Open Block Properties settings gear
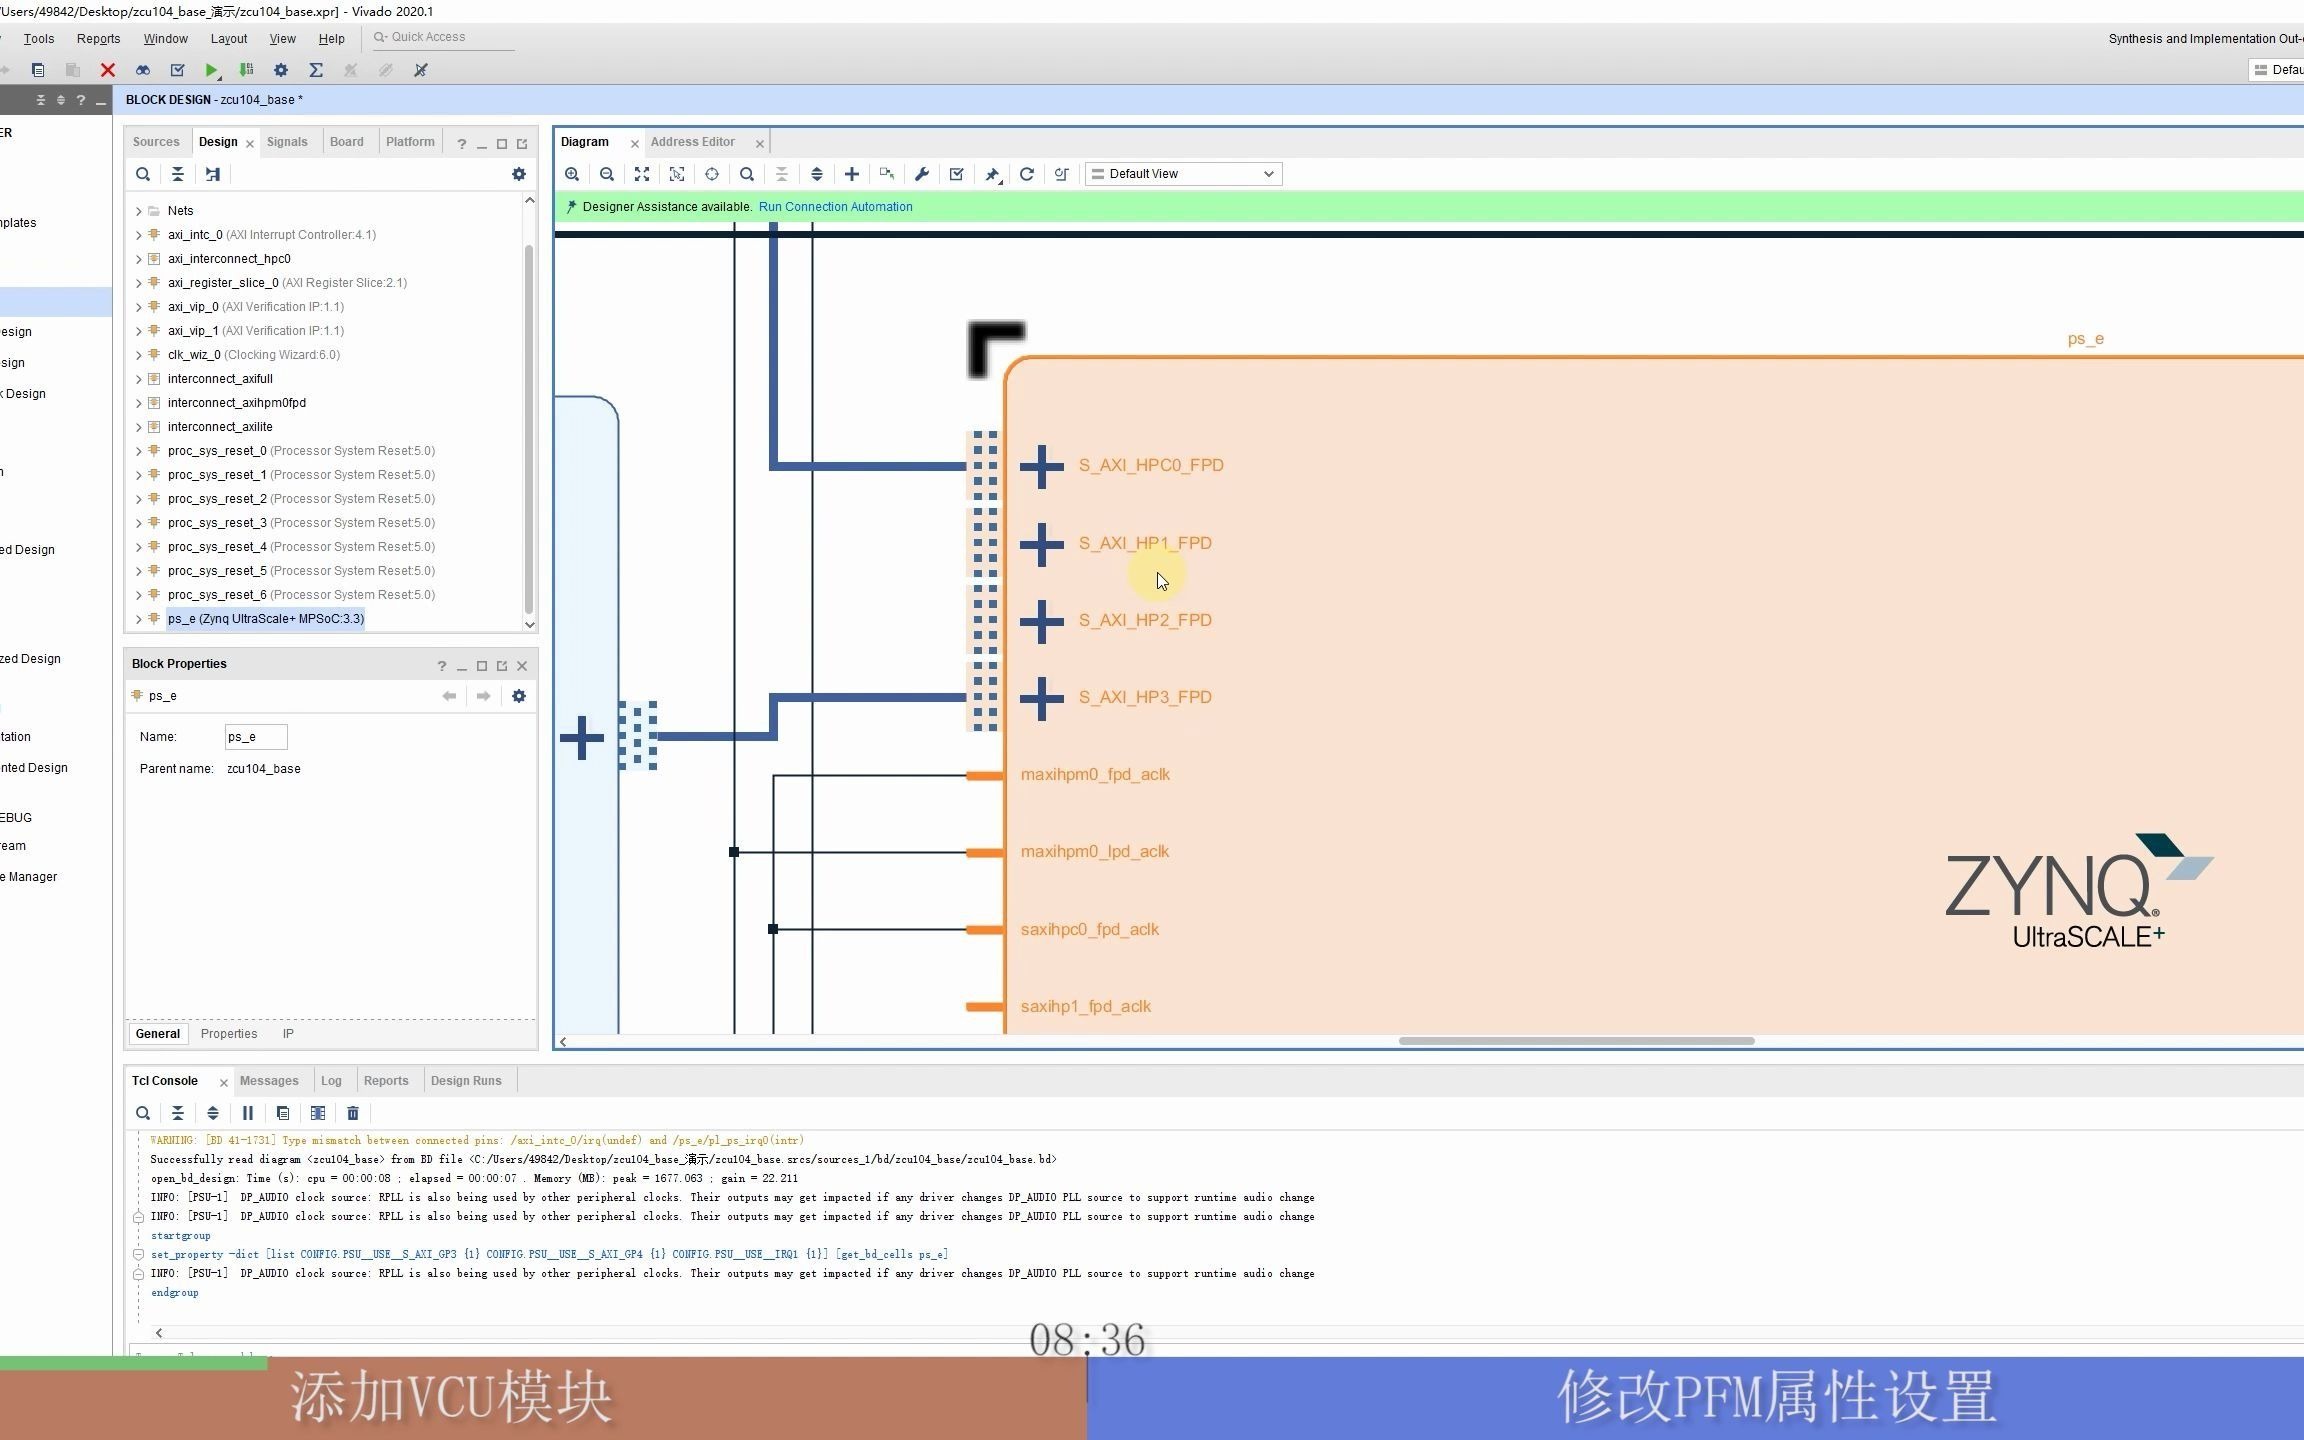This screenshot has height=1440, width=2304. click(x=519, y=696)
